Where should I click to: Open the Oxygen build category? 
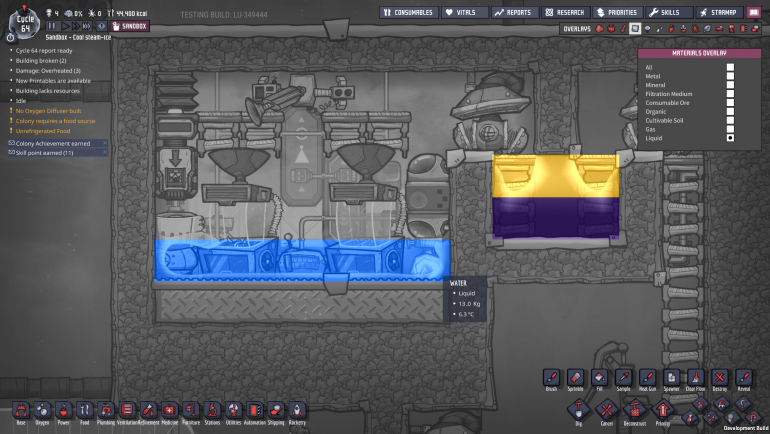43,410
